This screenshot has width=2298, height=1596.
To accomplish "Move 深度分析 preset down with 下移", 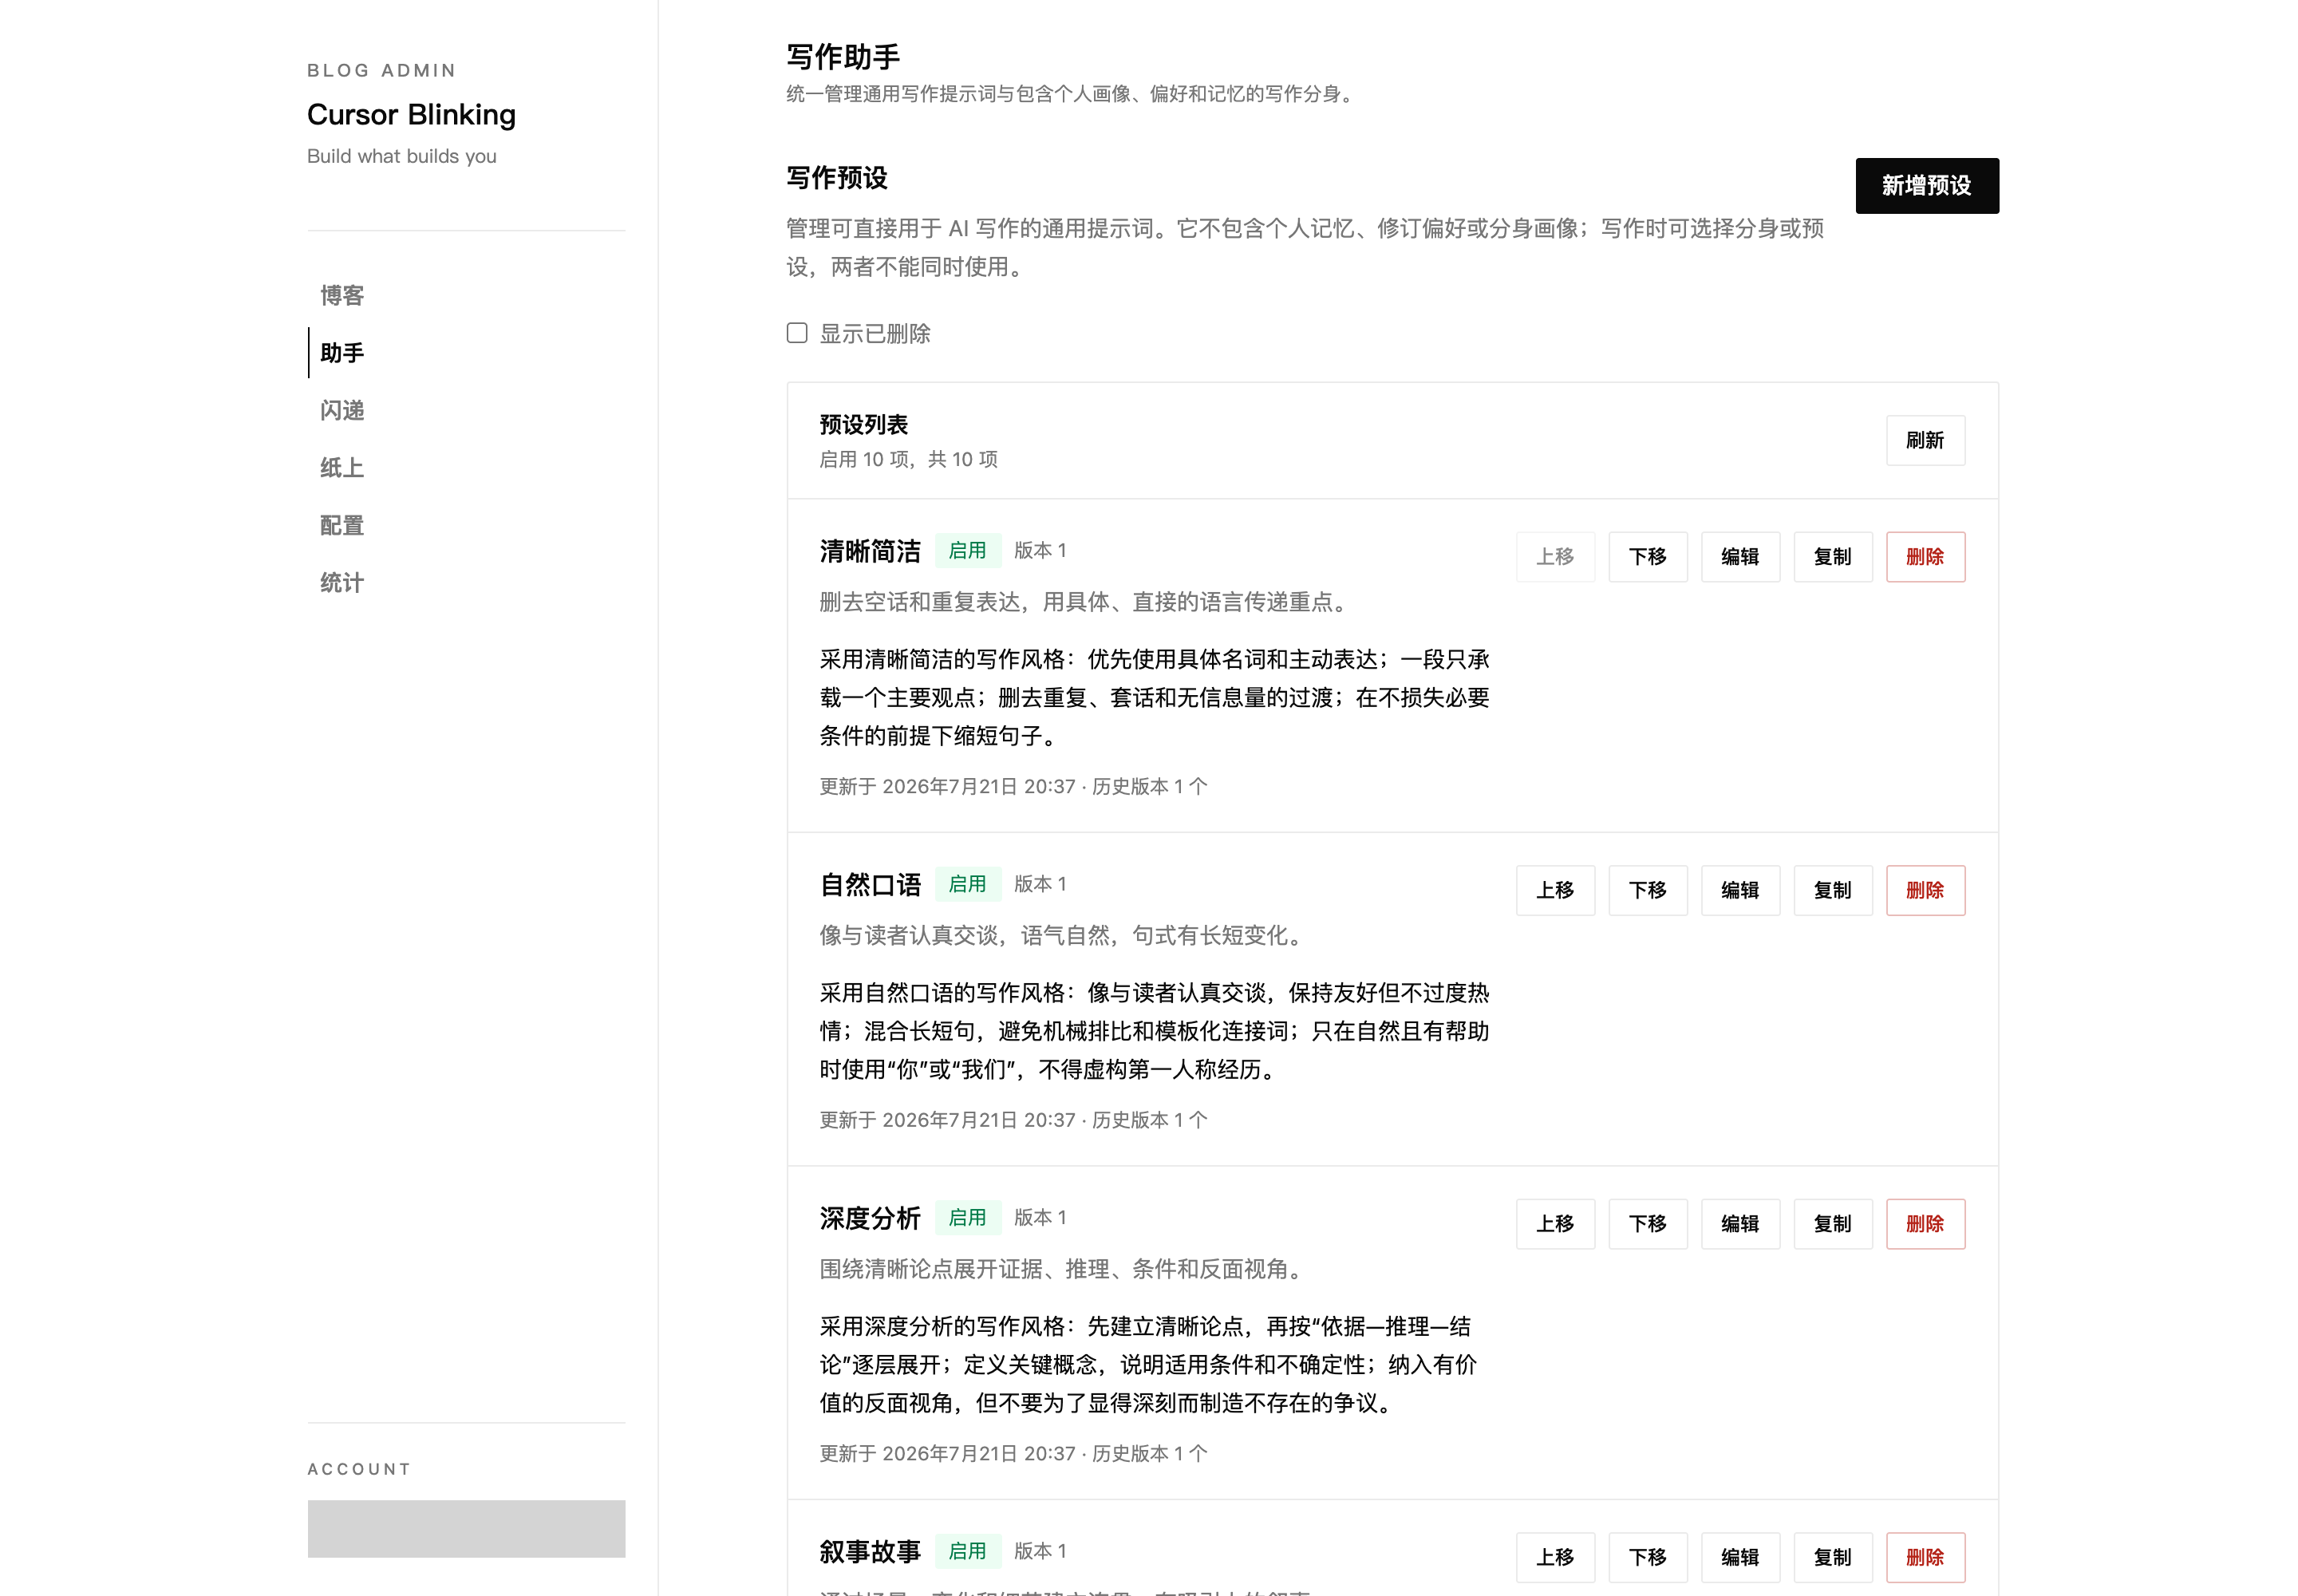I will (1648, 1224).
